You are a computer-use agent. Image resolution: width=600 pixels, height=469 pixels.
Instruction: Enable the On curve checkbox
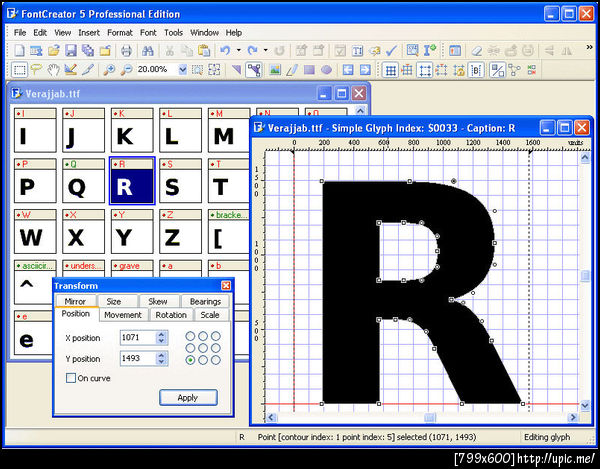point(71,378)
